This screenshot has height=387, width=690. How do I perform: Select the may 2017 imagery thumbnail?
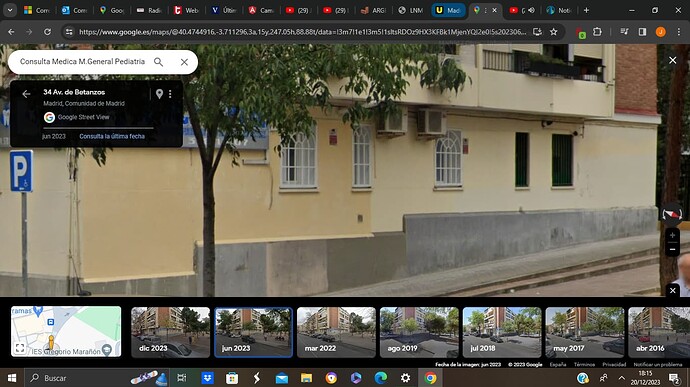(x=584, y=332)
